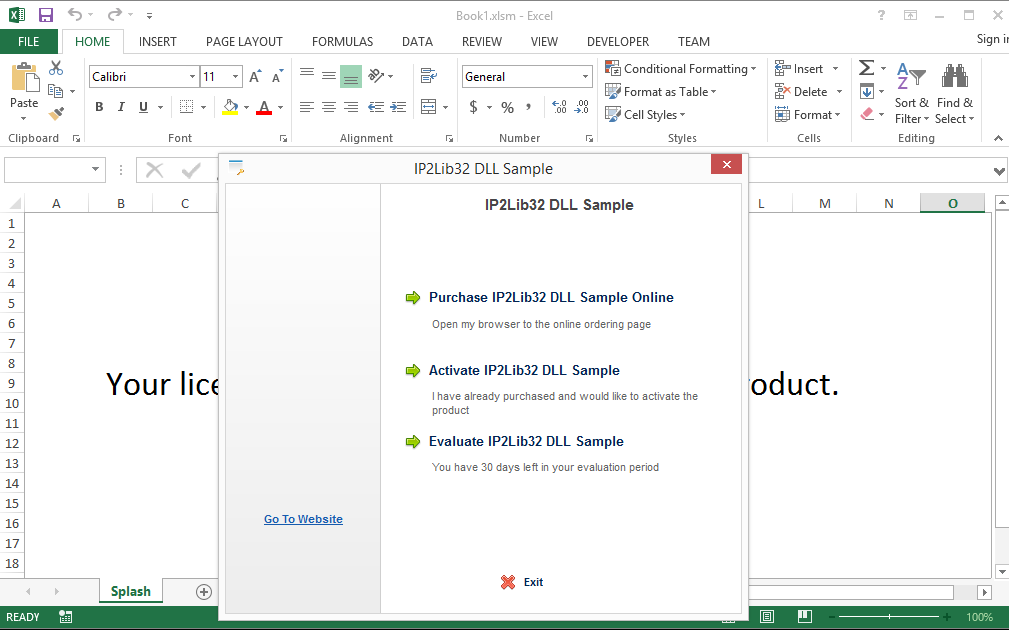Screen dimensions: 1009x630
Task: Click the macro recording icon in status bar
Action: tap(65, 617)
